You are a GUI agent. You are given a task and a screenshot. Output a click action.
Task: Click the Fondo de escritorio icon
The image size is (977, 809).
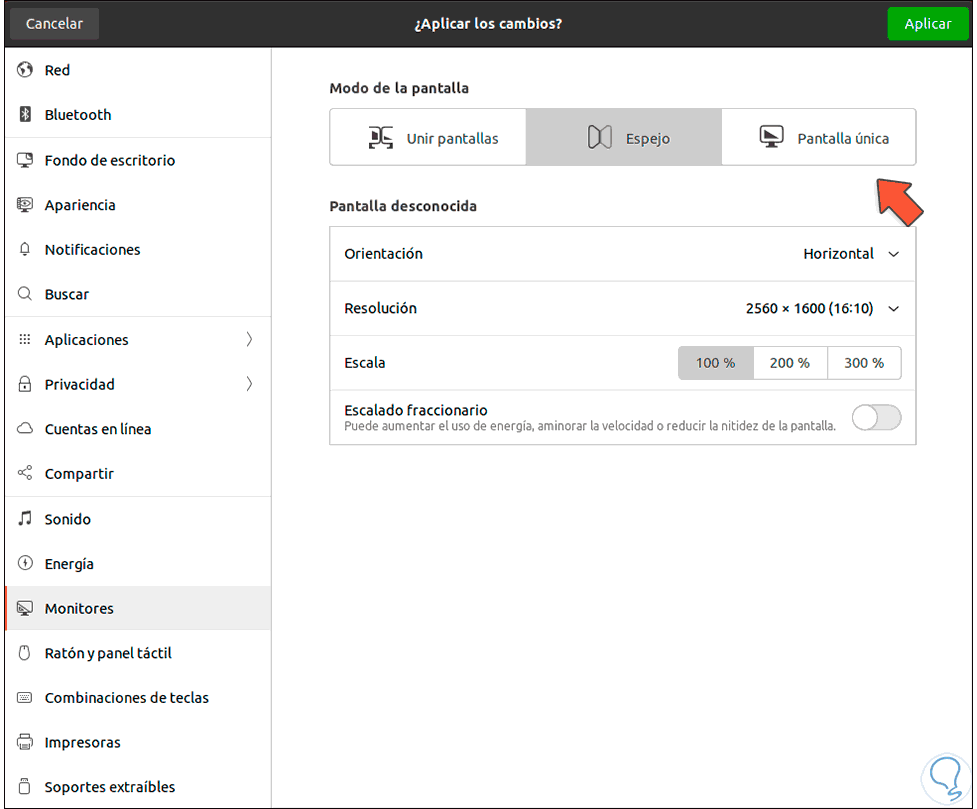25,160
